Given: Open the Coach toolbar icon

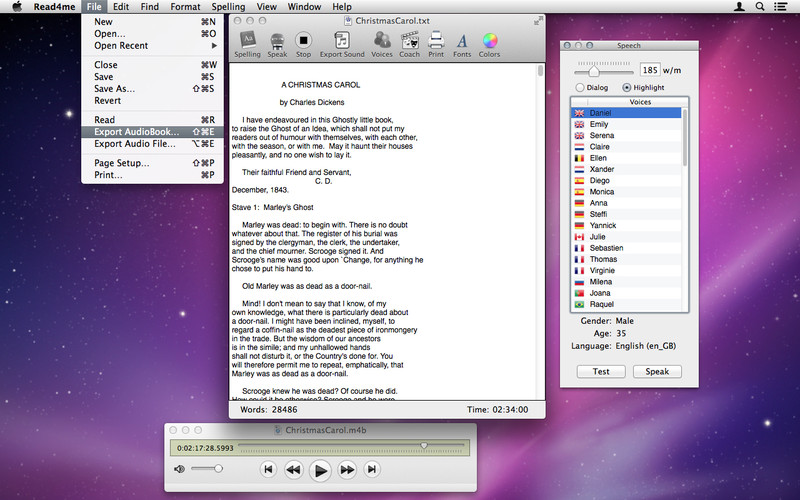Looking at the screenshot, I should 409,44.
